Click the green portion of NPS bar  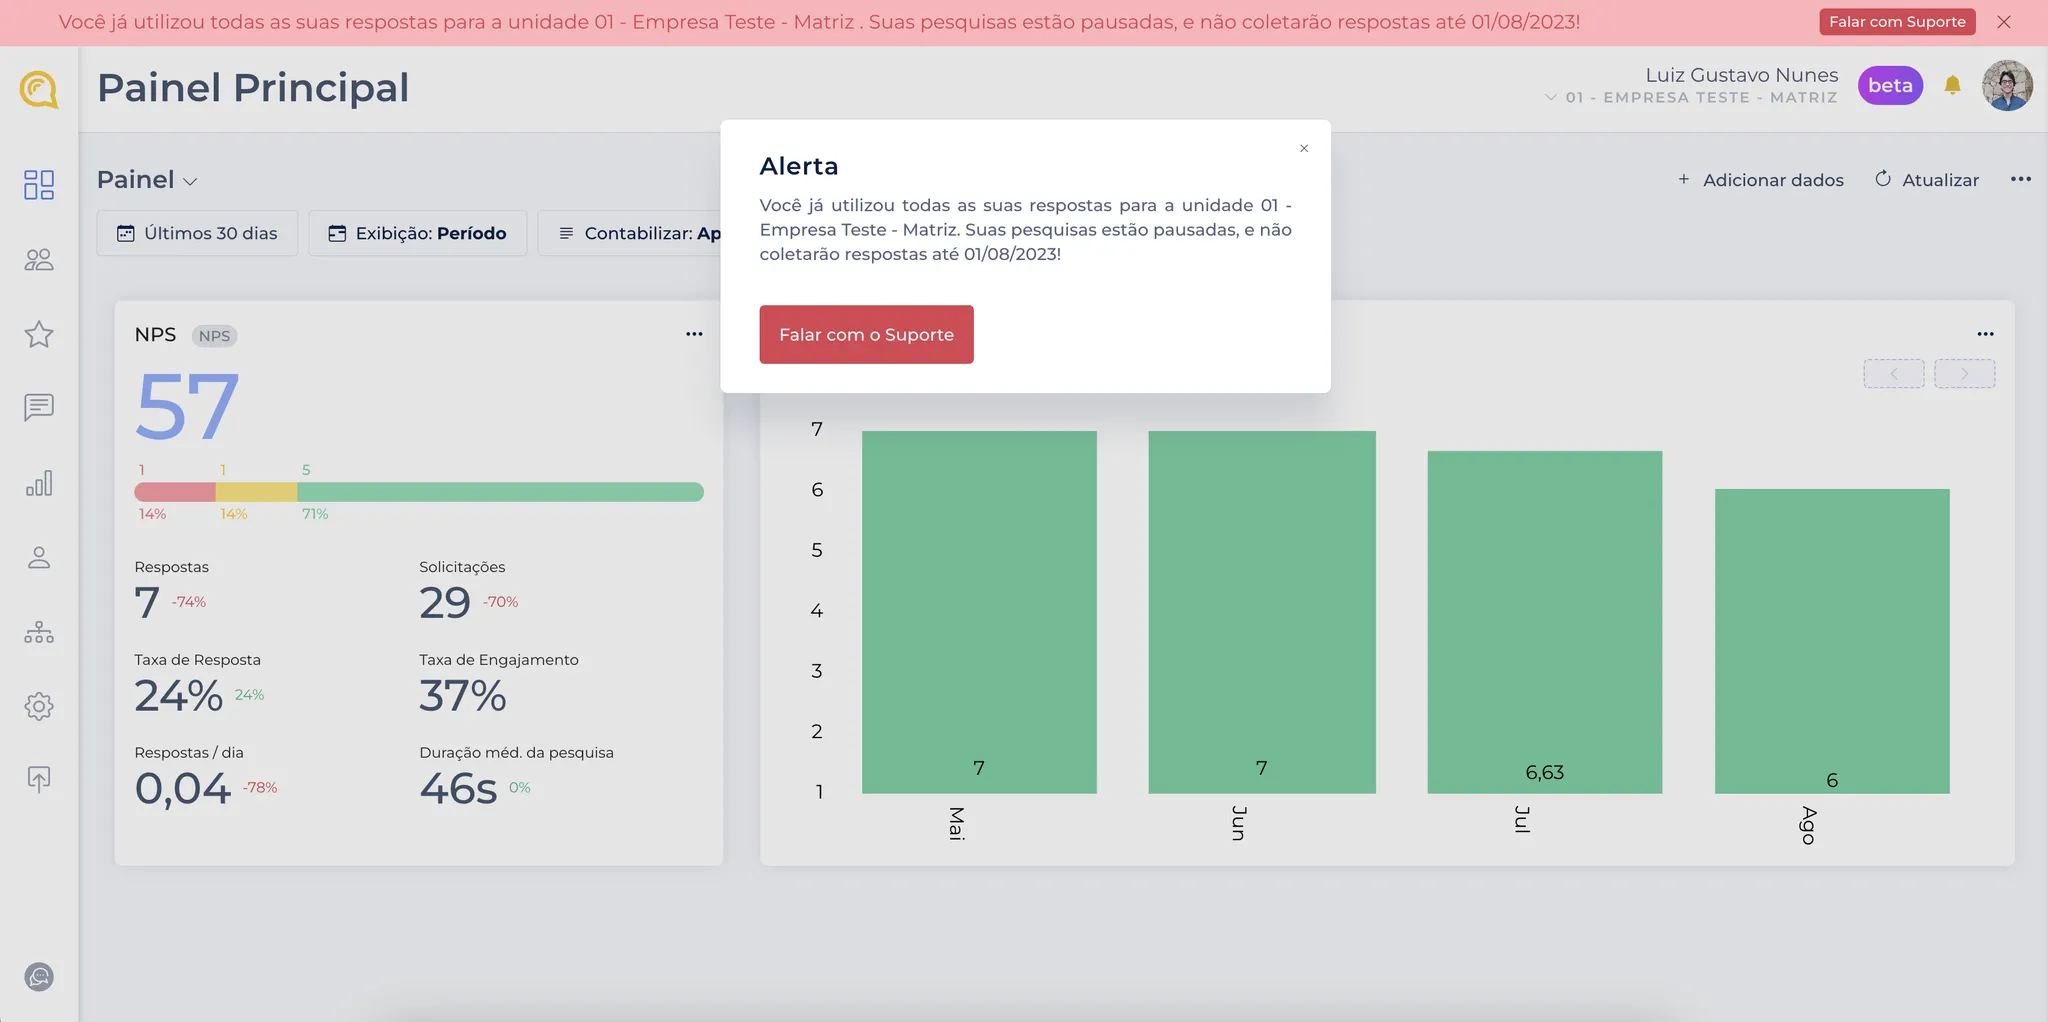point(500,492)
